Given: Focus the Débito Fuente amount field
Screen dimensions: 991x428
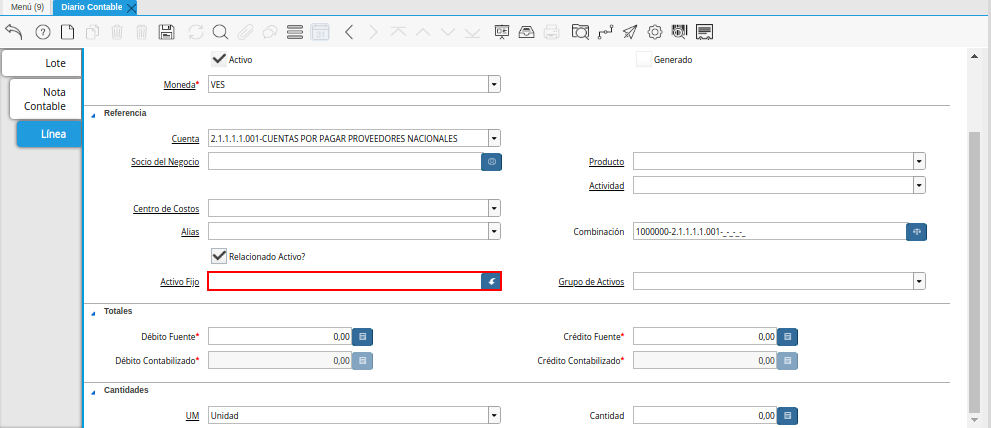Looking at the screenshot, I should 279,337.
